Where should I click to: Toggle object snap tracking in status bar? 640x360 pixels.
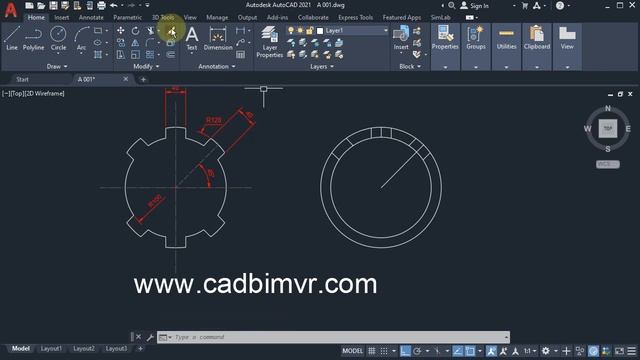[458, 351]
